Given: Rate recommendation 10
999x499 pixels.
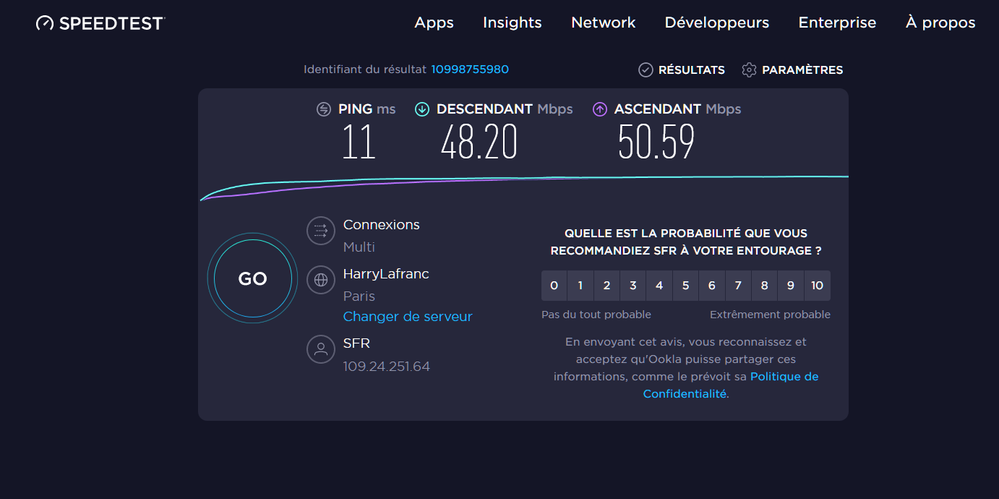Looking at the screenshot, I should (x=817, y=286).
